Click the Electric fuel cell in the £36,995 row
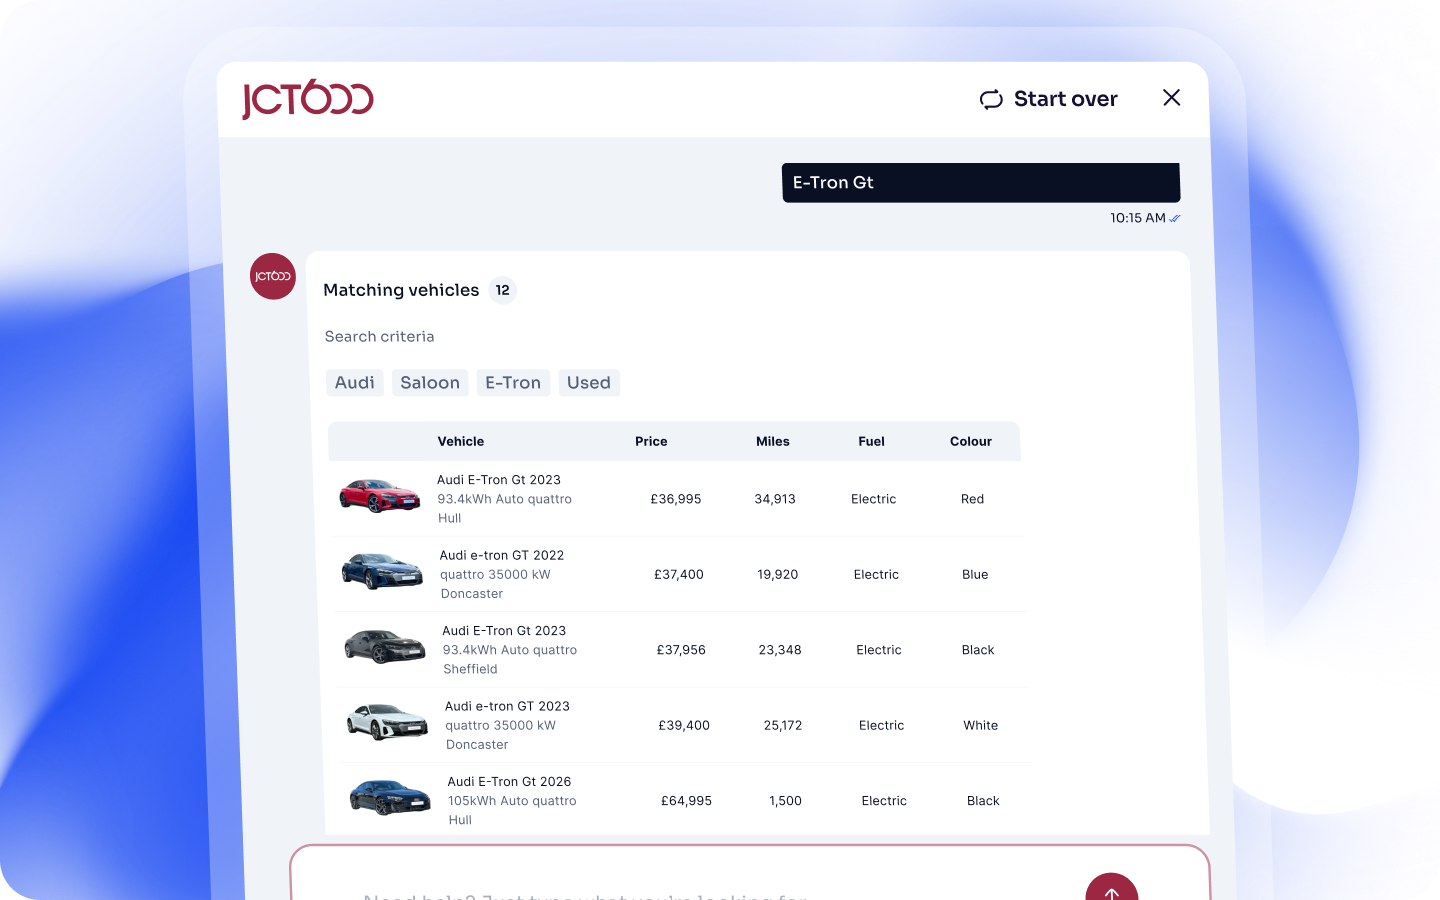This screenshot has width=1440, height=900. pyautogui.click(x=873, y=499)
